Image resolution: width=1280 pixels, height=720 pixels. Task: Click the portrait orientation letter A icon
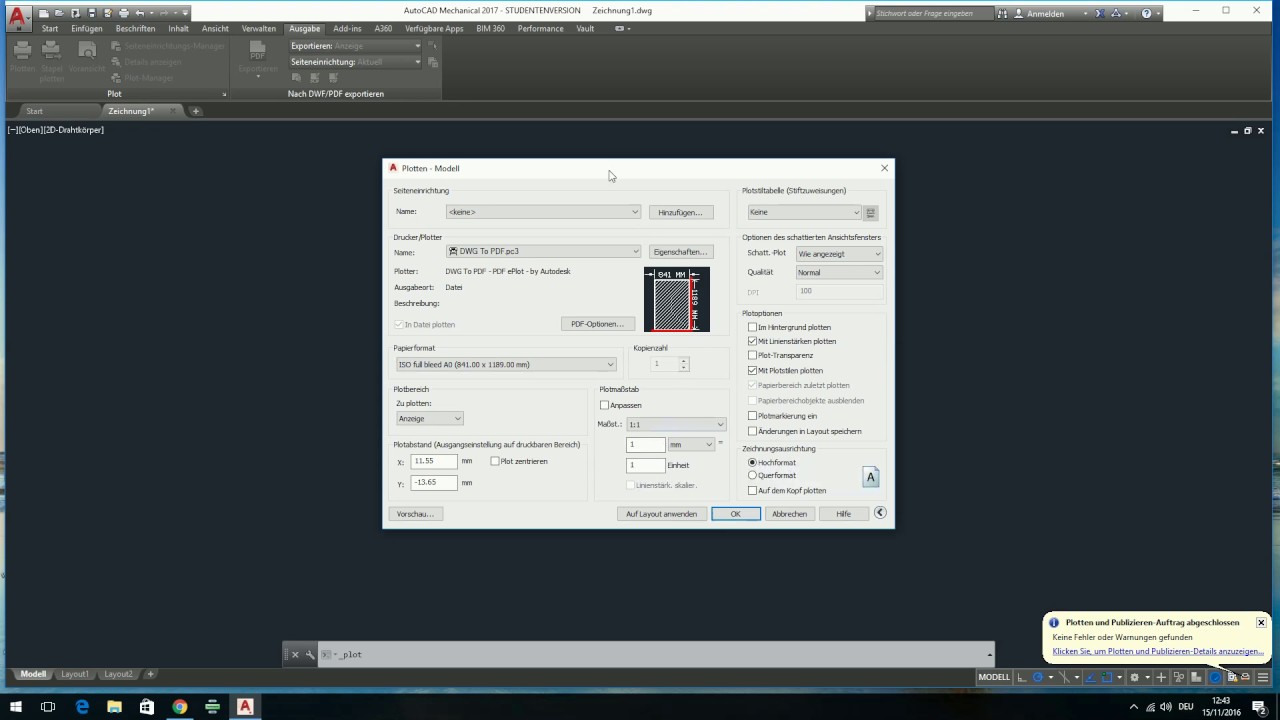point(870,478)
